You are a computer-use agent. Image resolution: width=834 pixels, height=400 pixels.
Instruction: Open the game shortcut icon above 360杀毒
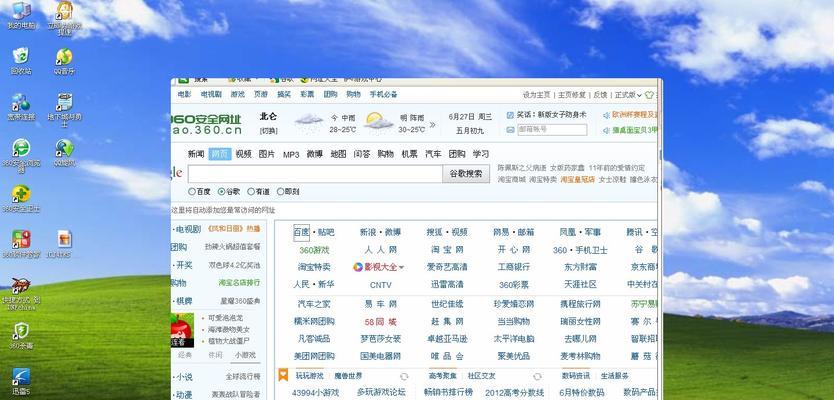(x=21, y=293)
